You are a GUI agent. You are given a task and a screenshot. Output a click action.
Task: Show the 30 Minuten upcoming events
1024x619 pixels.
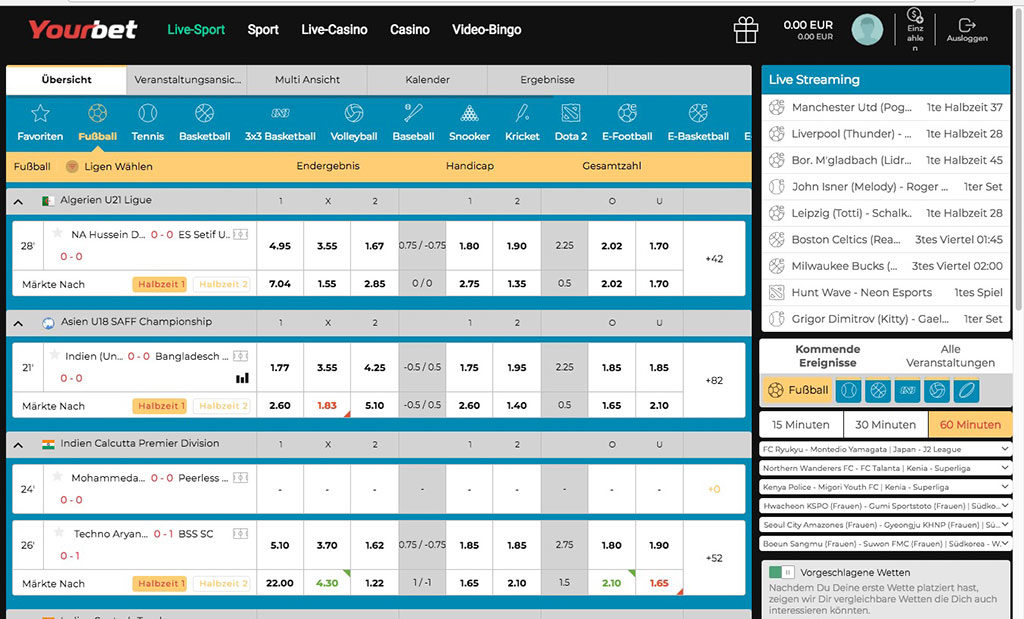pos(886,424)
